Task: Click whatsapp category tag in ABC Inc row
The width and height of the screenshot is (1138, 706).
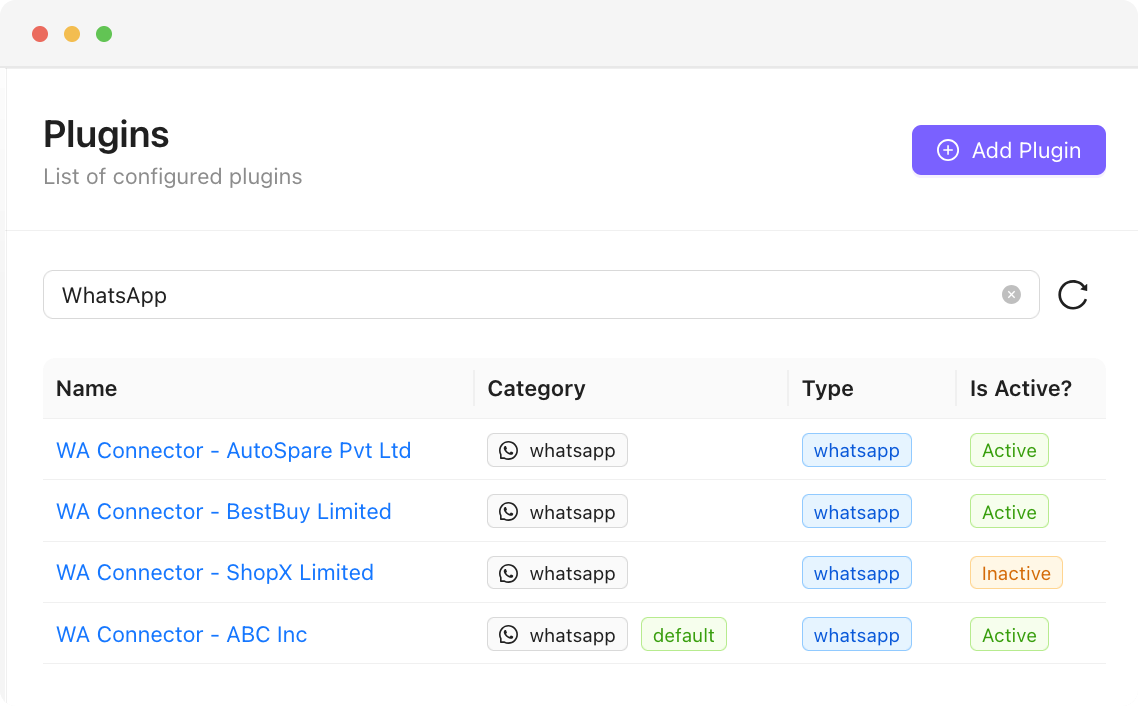Action: pos(557,634)
